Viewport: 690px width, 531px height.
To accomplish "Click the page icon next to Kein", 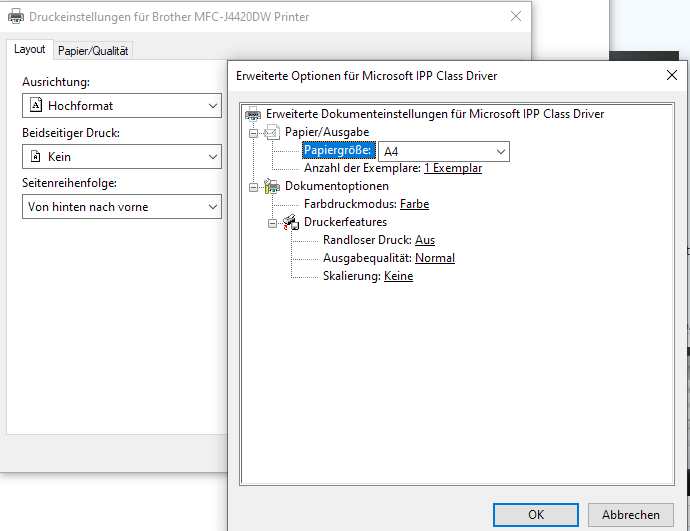I will pyautogui.click(x=36, y=156).
